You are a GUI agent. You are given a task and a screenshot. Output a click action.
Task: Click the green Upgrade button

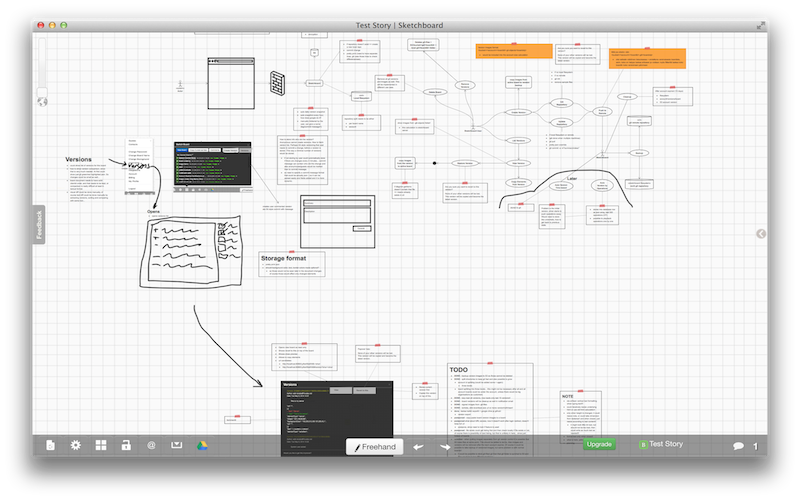[599, 444]
